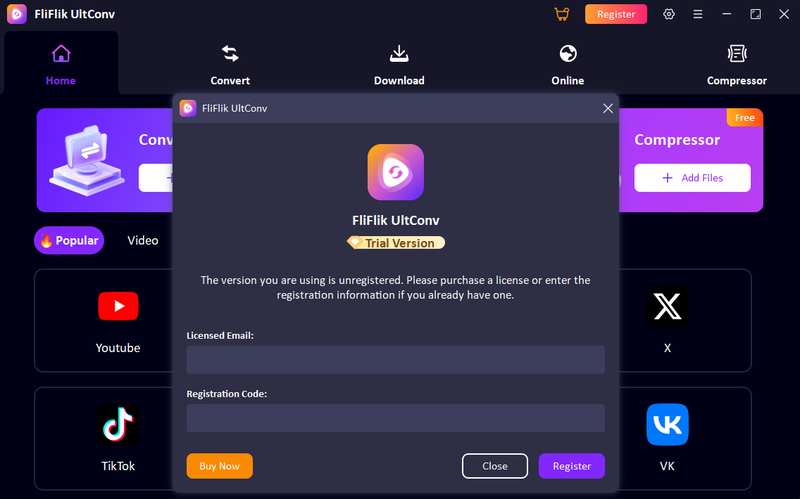The image size is (800, 499).
Task: Open the settings gear icon
Action: pos(669,14)
